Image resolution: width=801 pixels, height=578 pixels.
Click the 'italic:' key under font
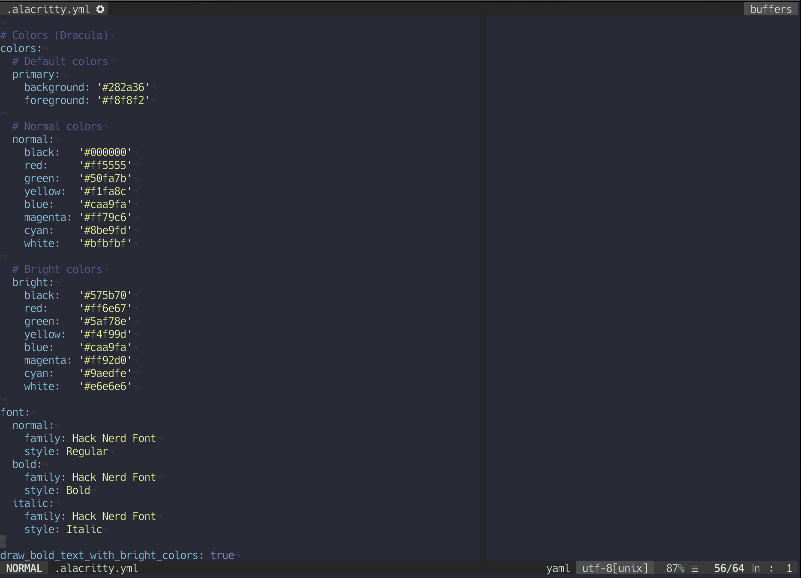(x=33, y=504)
